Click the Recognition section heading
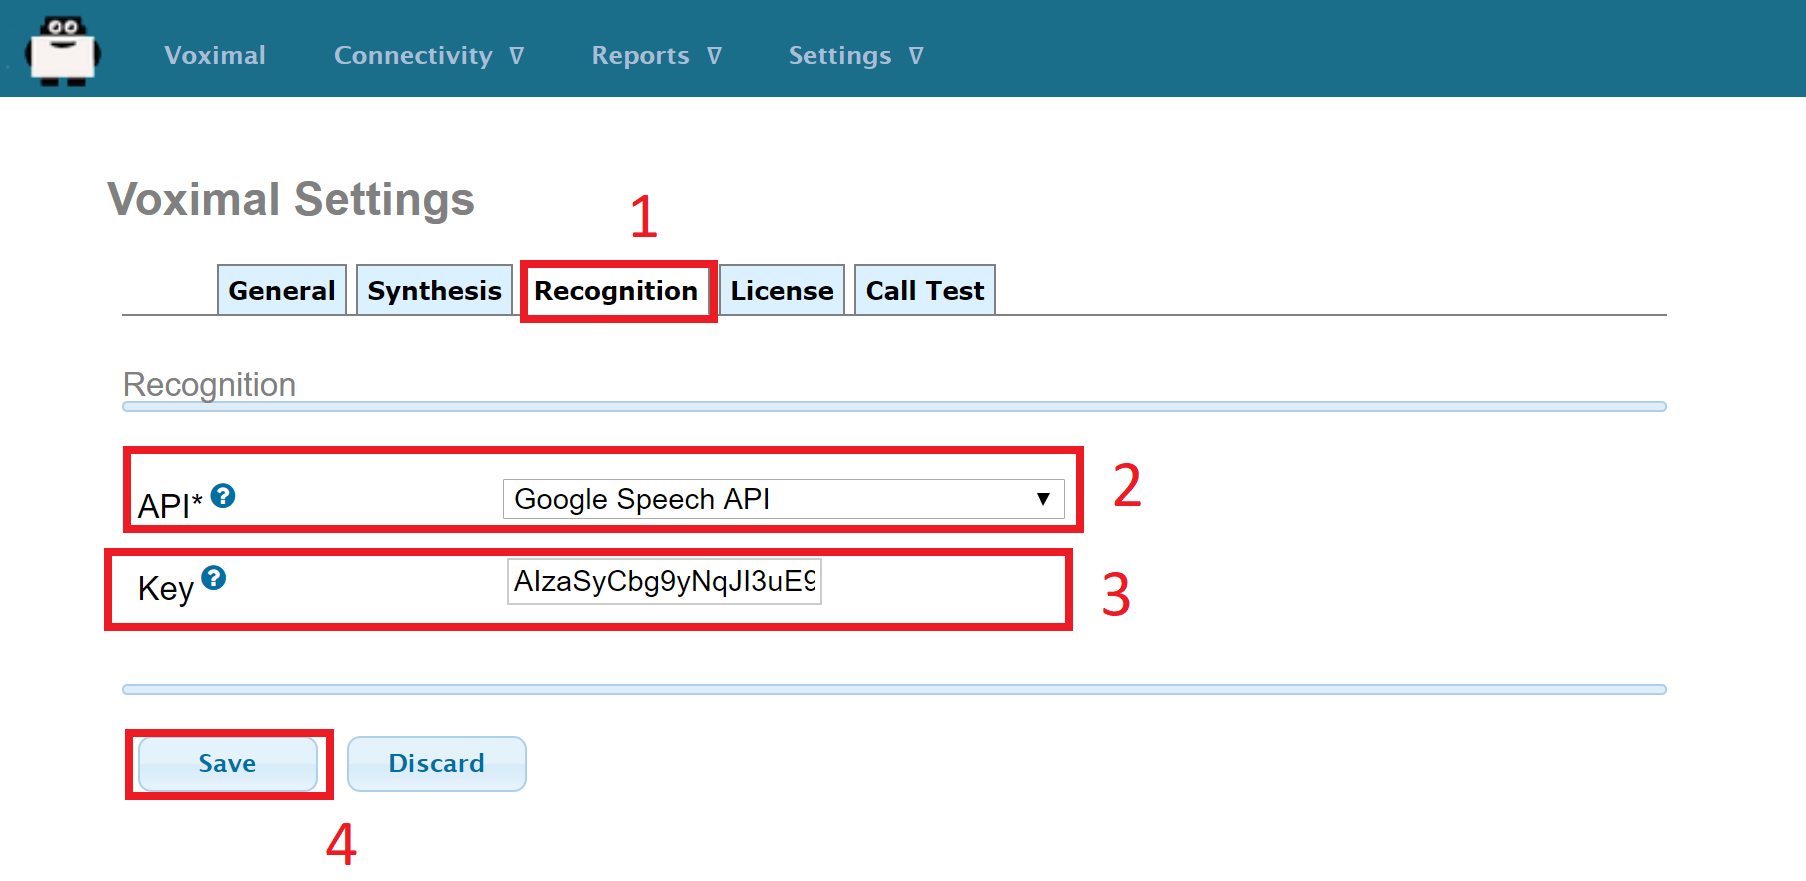 [x=209, y=384]
